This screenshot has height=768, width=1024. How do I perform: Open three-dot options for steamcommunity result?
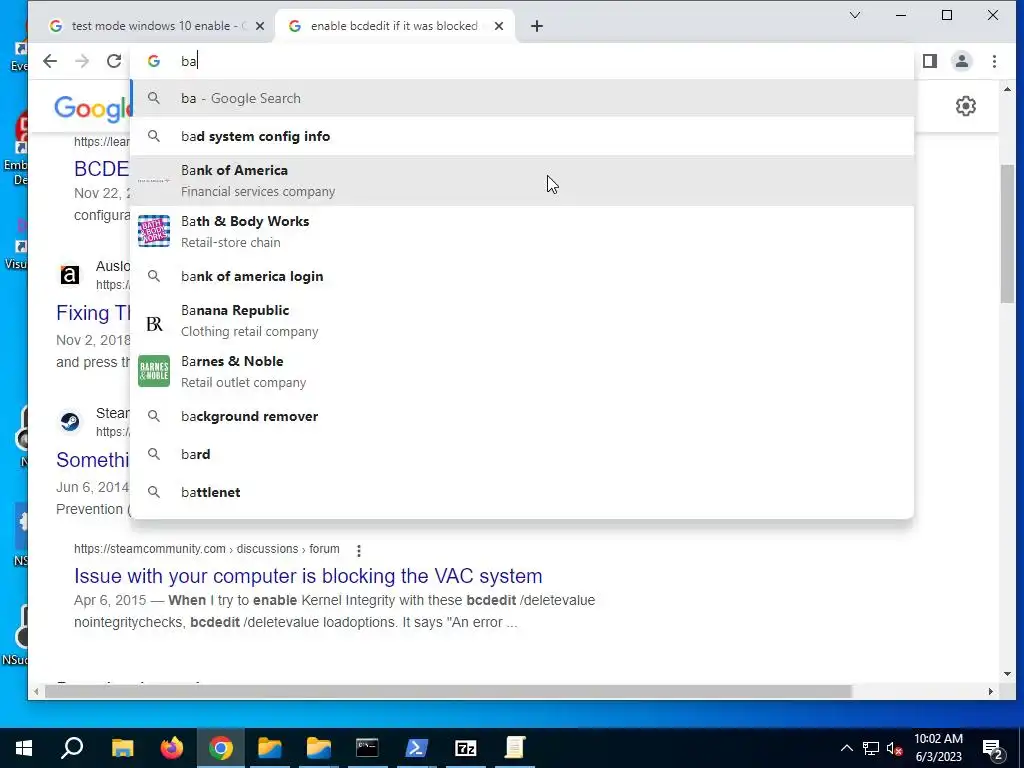tap(359, 551)
